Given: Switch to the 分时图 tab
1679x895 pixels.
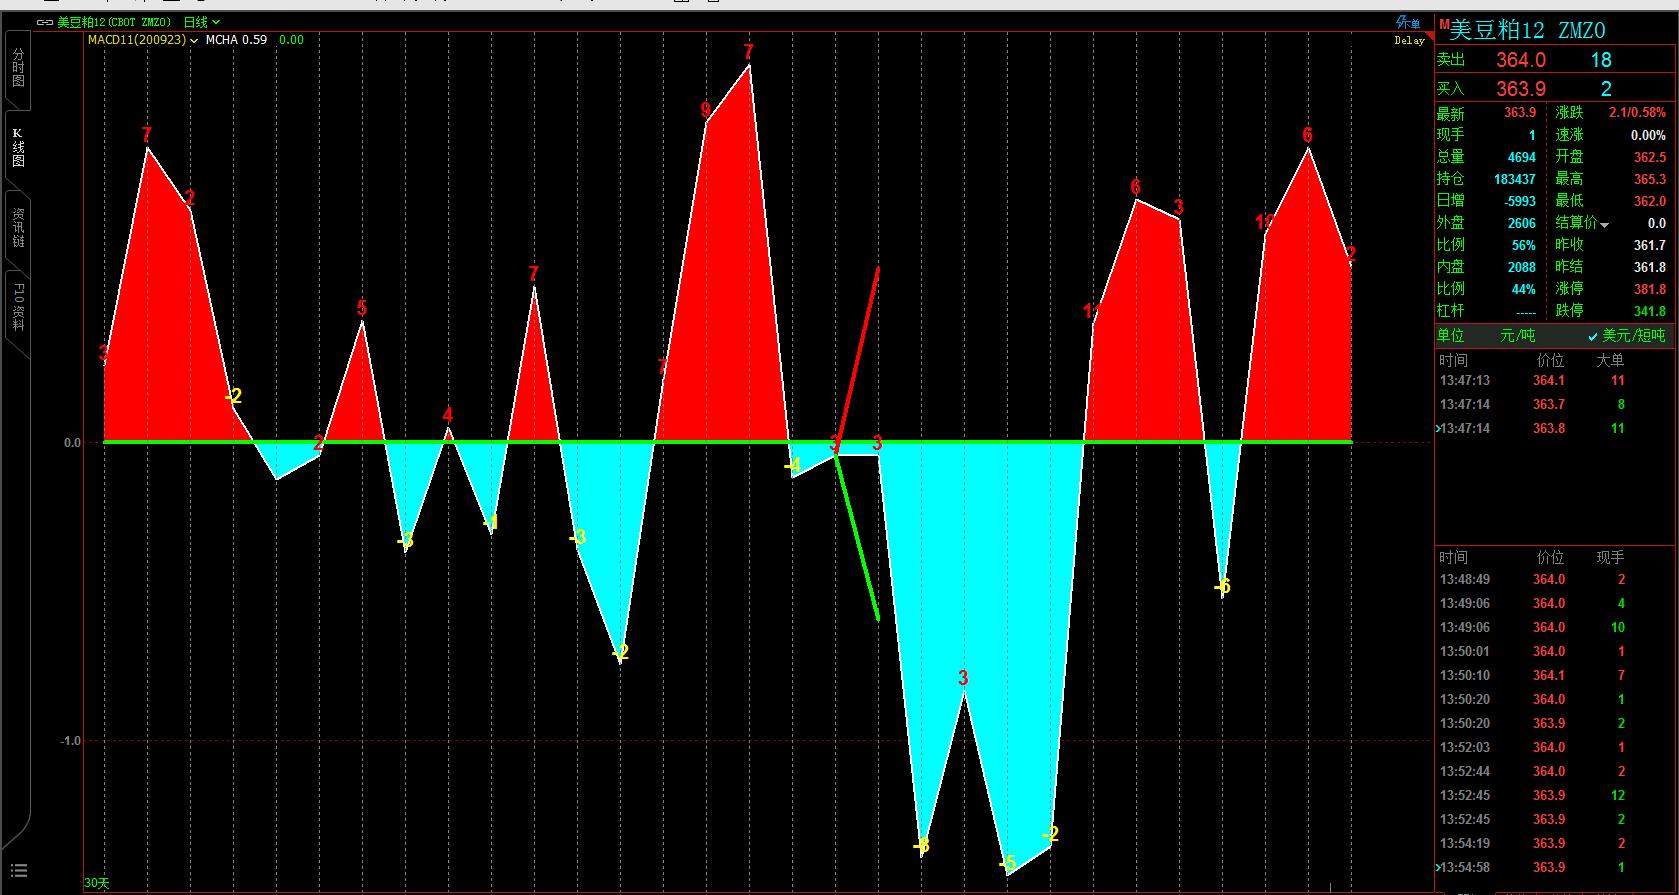Looking at the screenshot, I should (x=18, y=67).
